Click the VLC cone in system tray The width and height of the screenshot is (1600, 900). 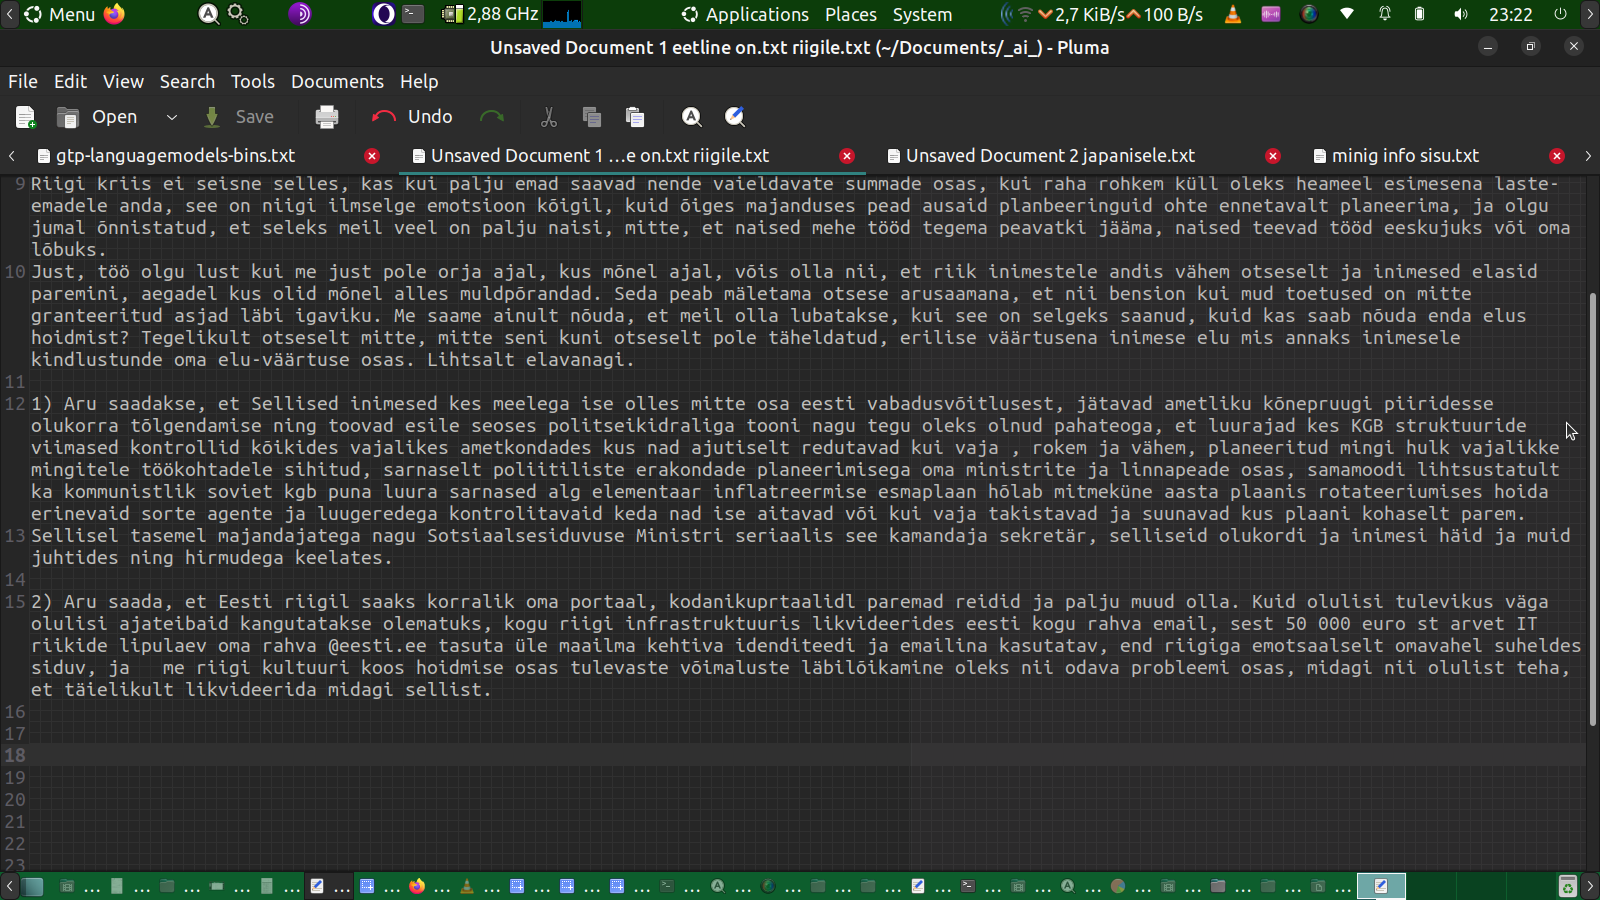1233,14
